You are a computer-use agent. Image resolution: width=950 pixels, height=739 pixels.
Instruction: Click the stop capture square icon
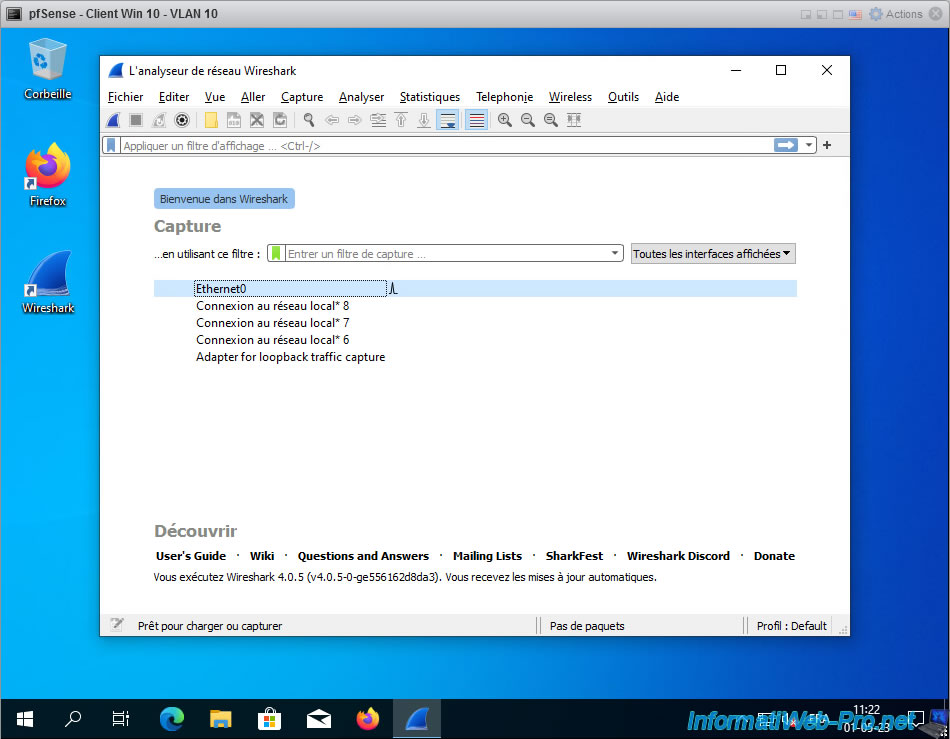tap(136, 120)
